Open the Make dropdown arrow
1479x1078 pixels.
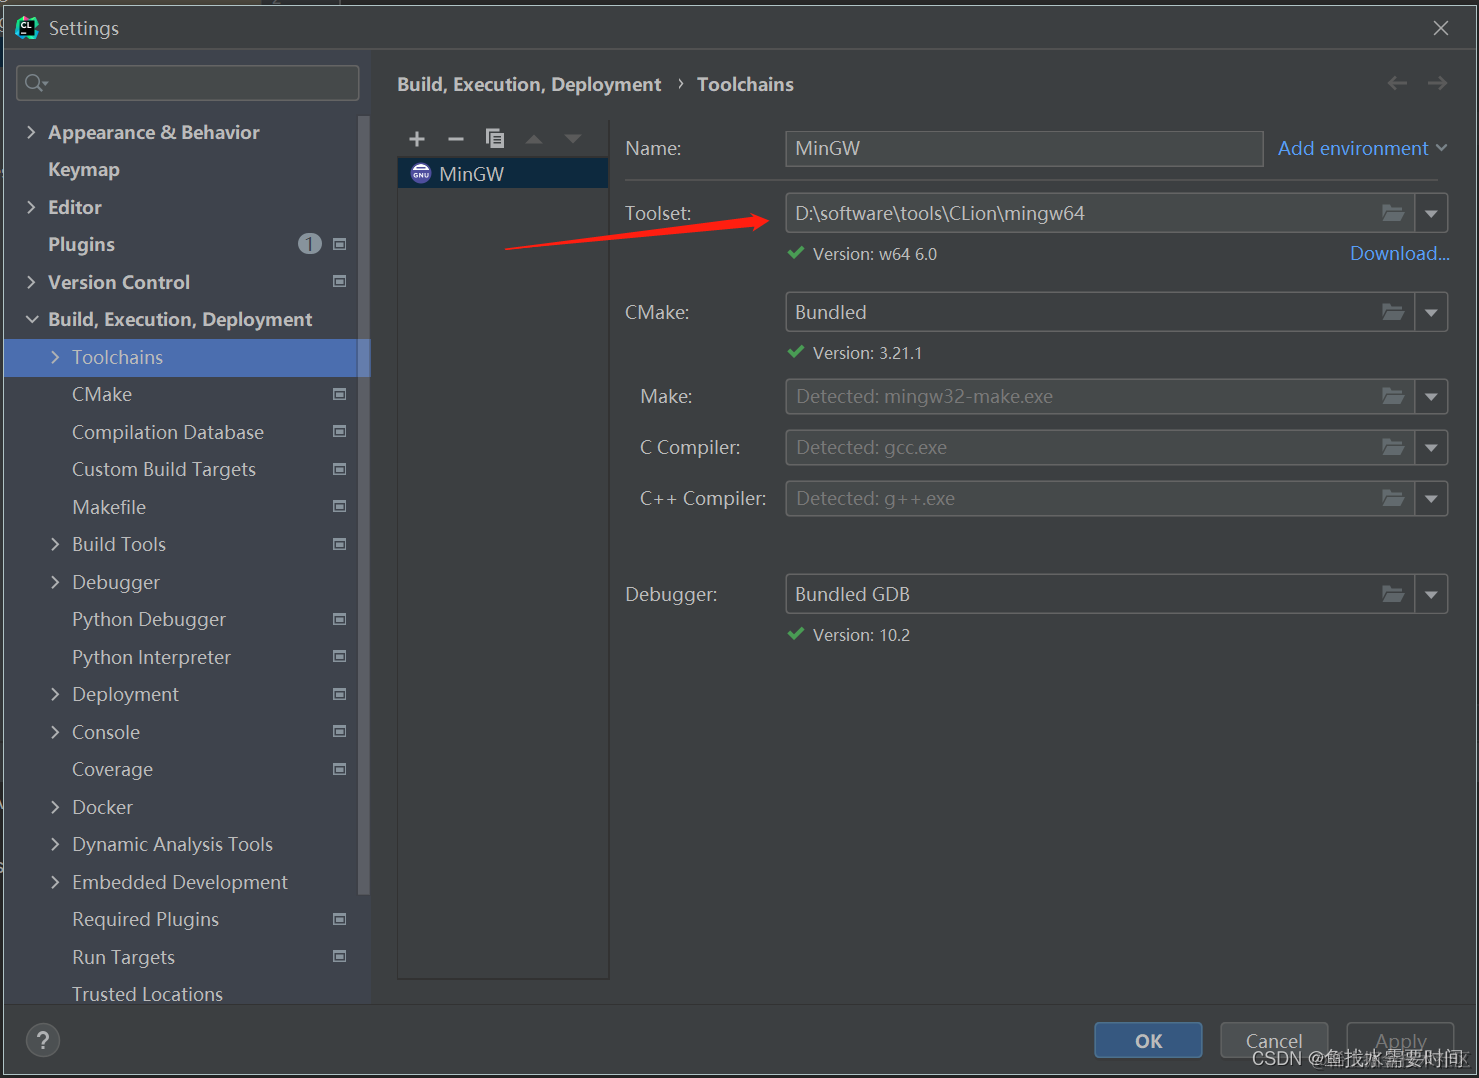(1431, 396)
